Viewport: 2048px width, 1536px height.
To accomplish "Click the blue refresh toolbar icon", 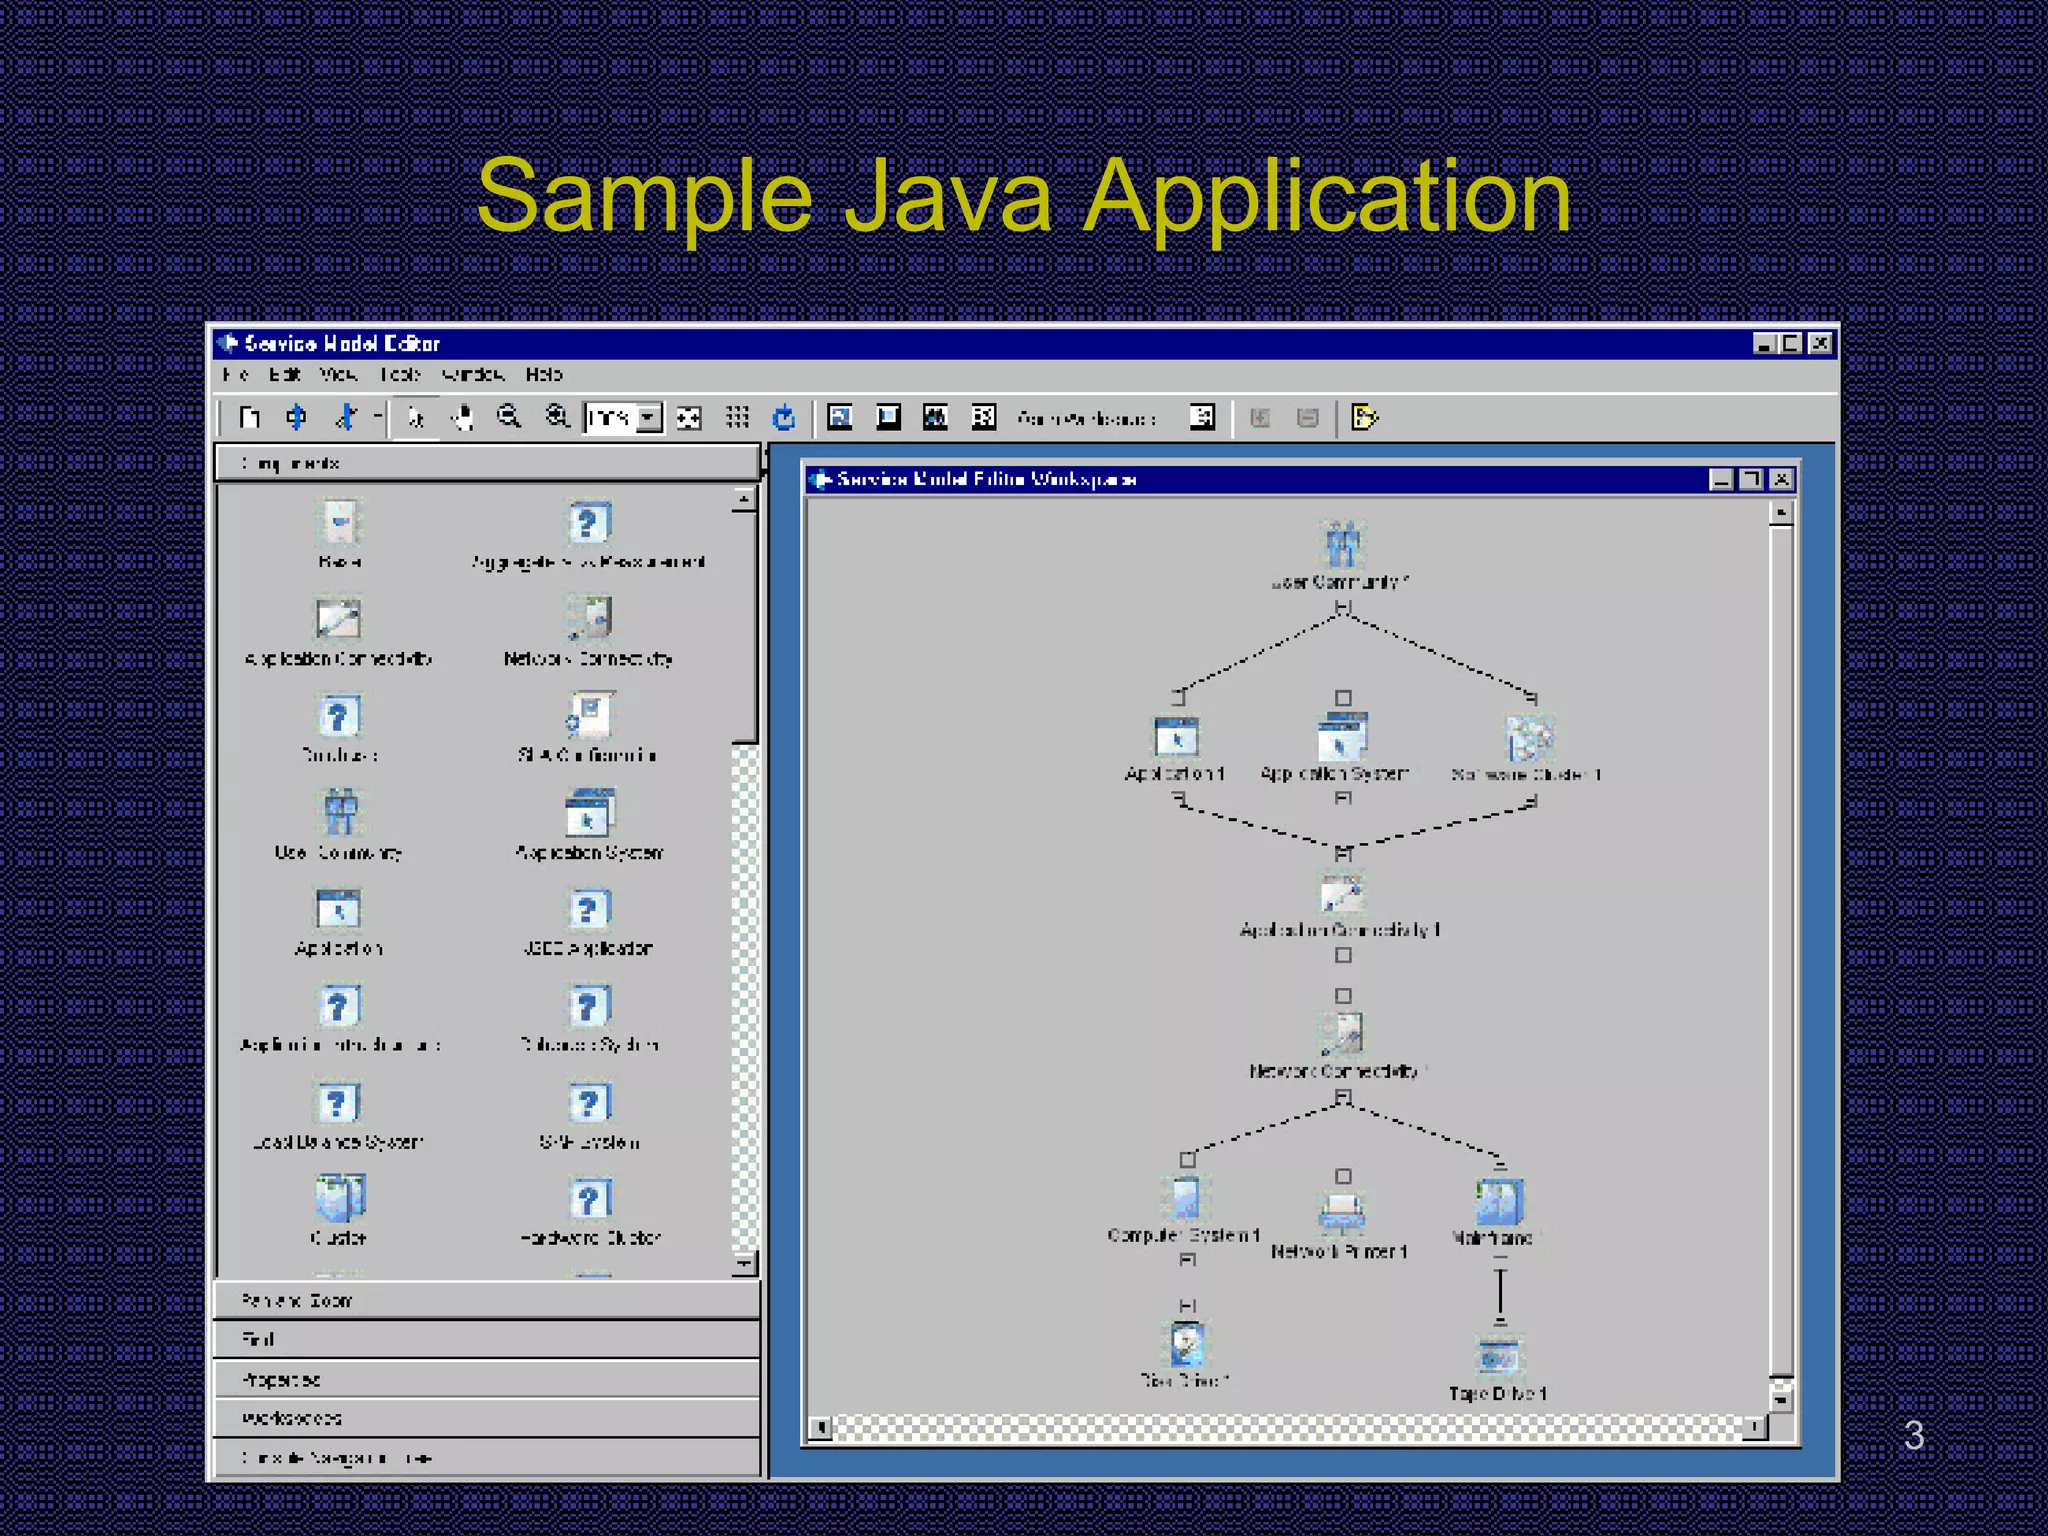I will click(784, 417).
